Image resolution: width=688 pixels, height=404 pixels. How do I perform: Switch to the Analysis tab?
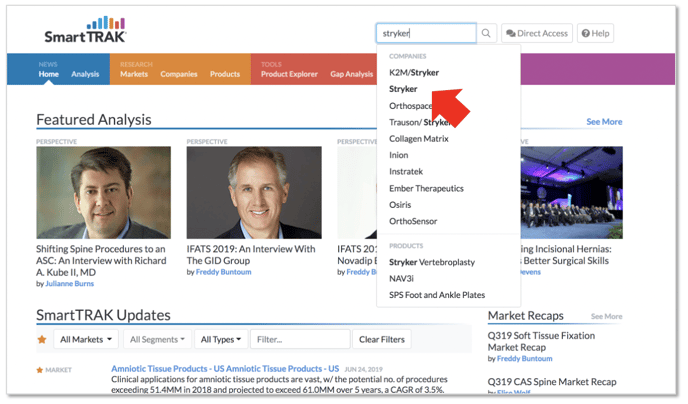click(85, 74)
